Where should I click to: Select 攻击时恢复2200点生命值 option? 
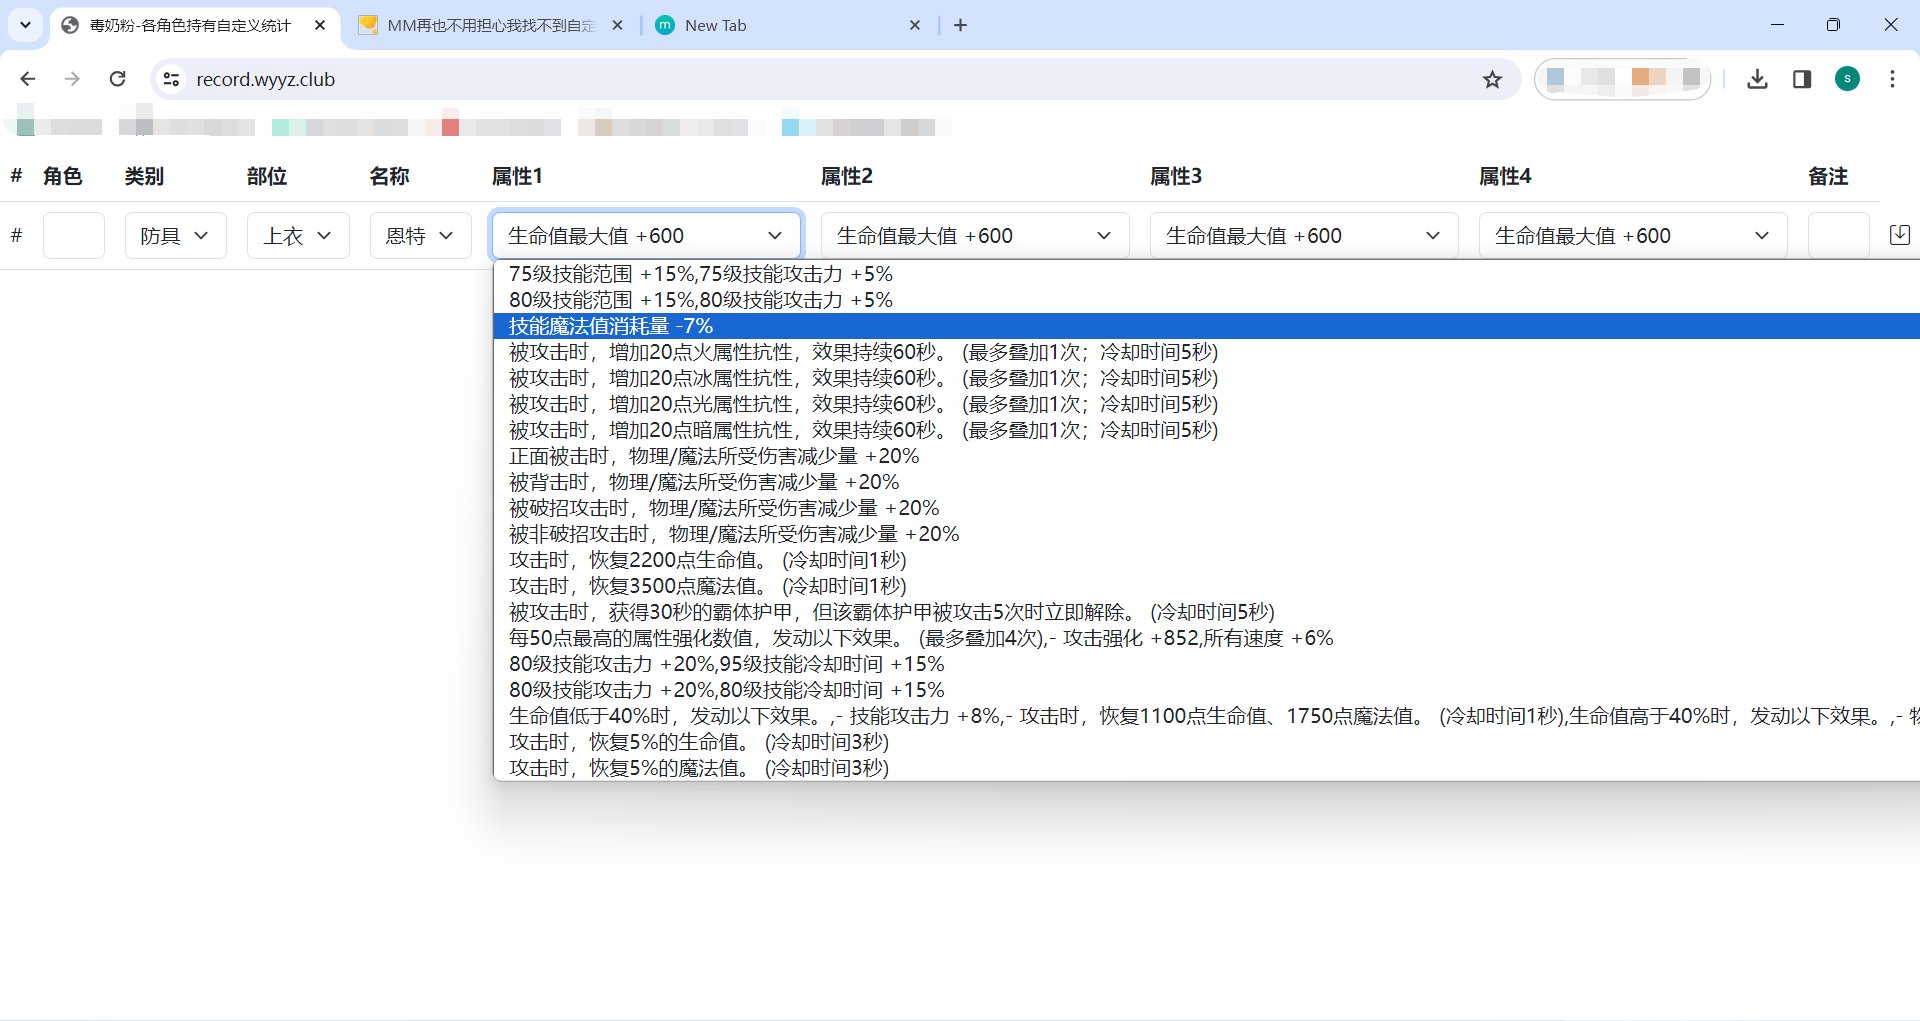tap(1207, 559)
